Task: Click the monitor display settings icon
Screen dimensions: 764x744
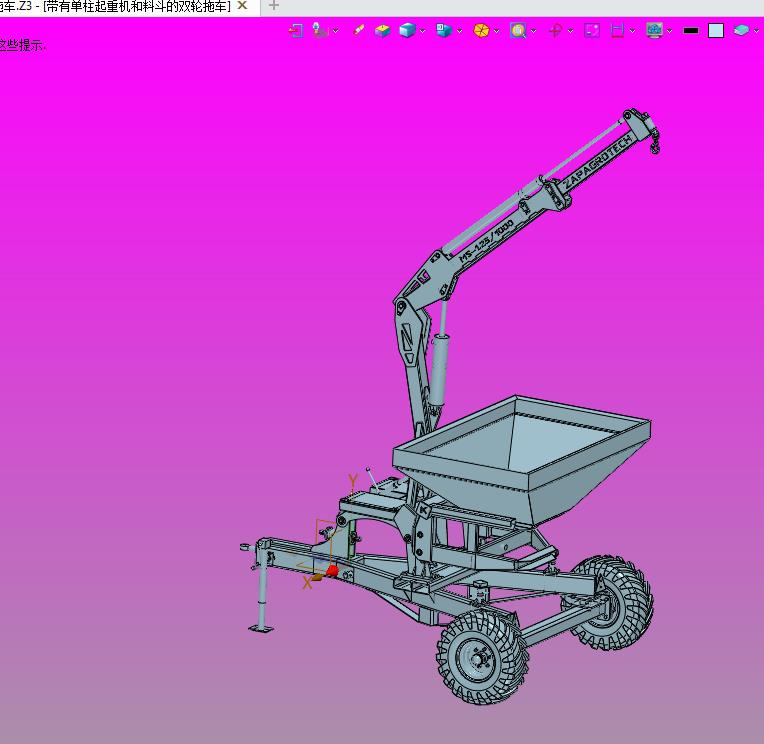Action: 654,30
